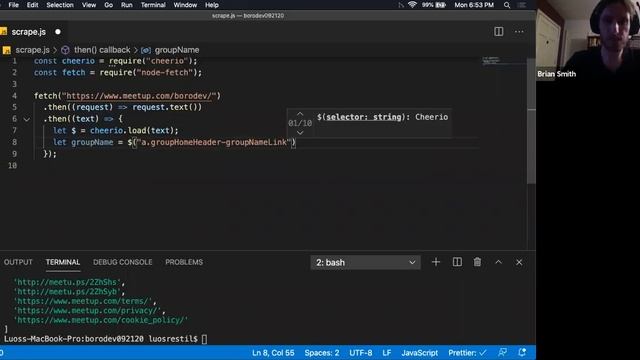Click the unsaved dot on scrape.js tab
Image resolution: width=640 pixels, height=360 pixels.
[58, 32]
